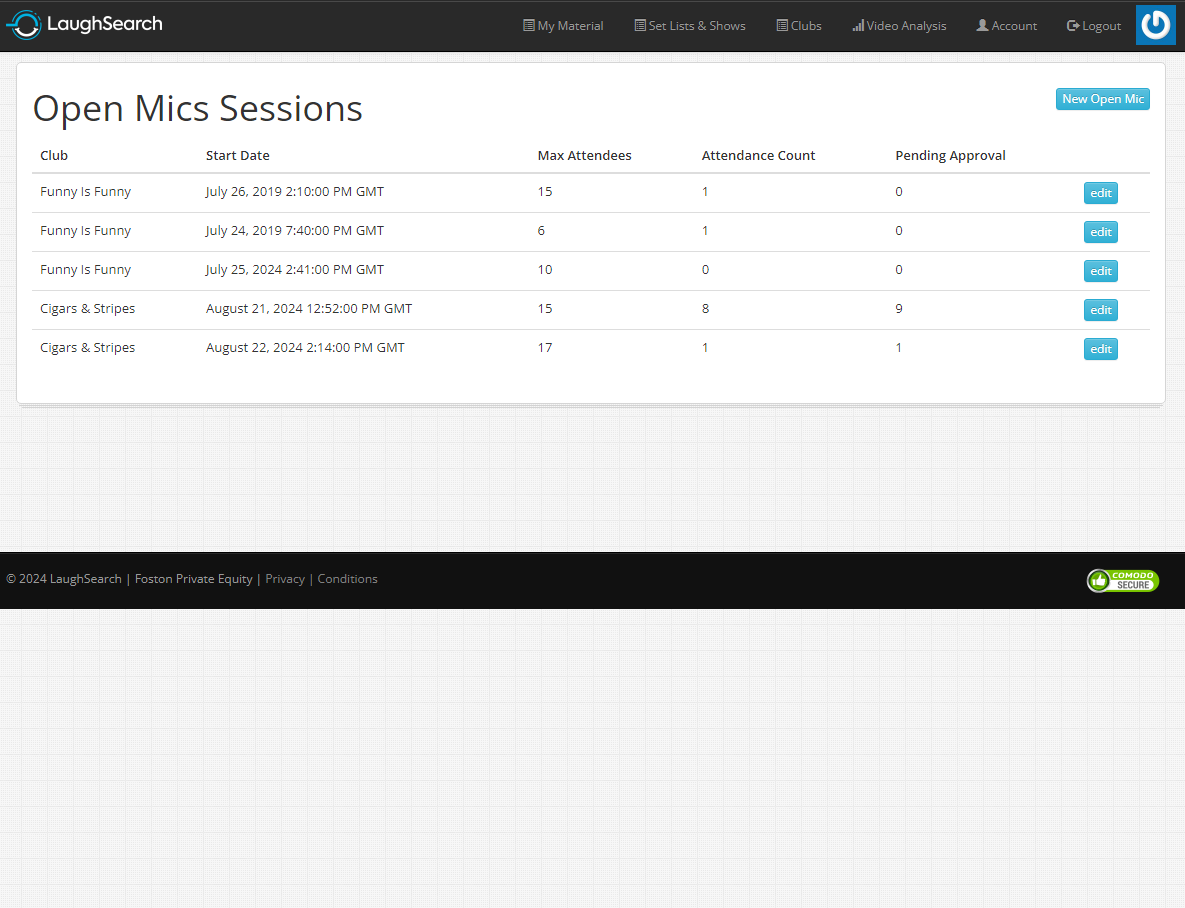Select 'July 24, 2019 7:40:00 PM GMT' cell
This screenshot has height=908, width=1185.
(x=295, y=231)
